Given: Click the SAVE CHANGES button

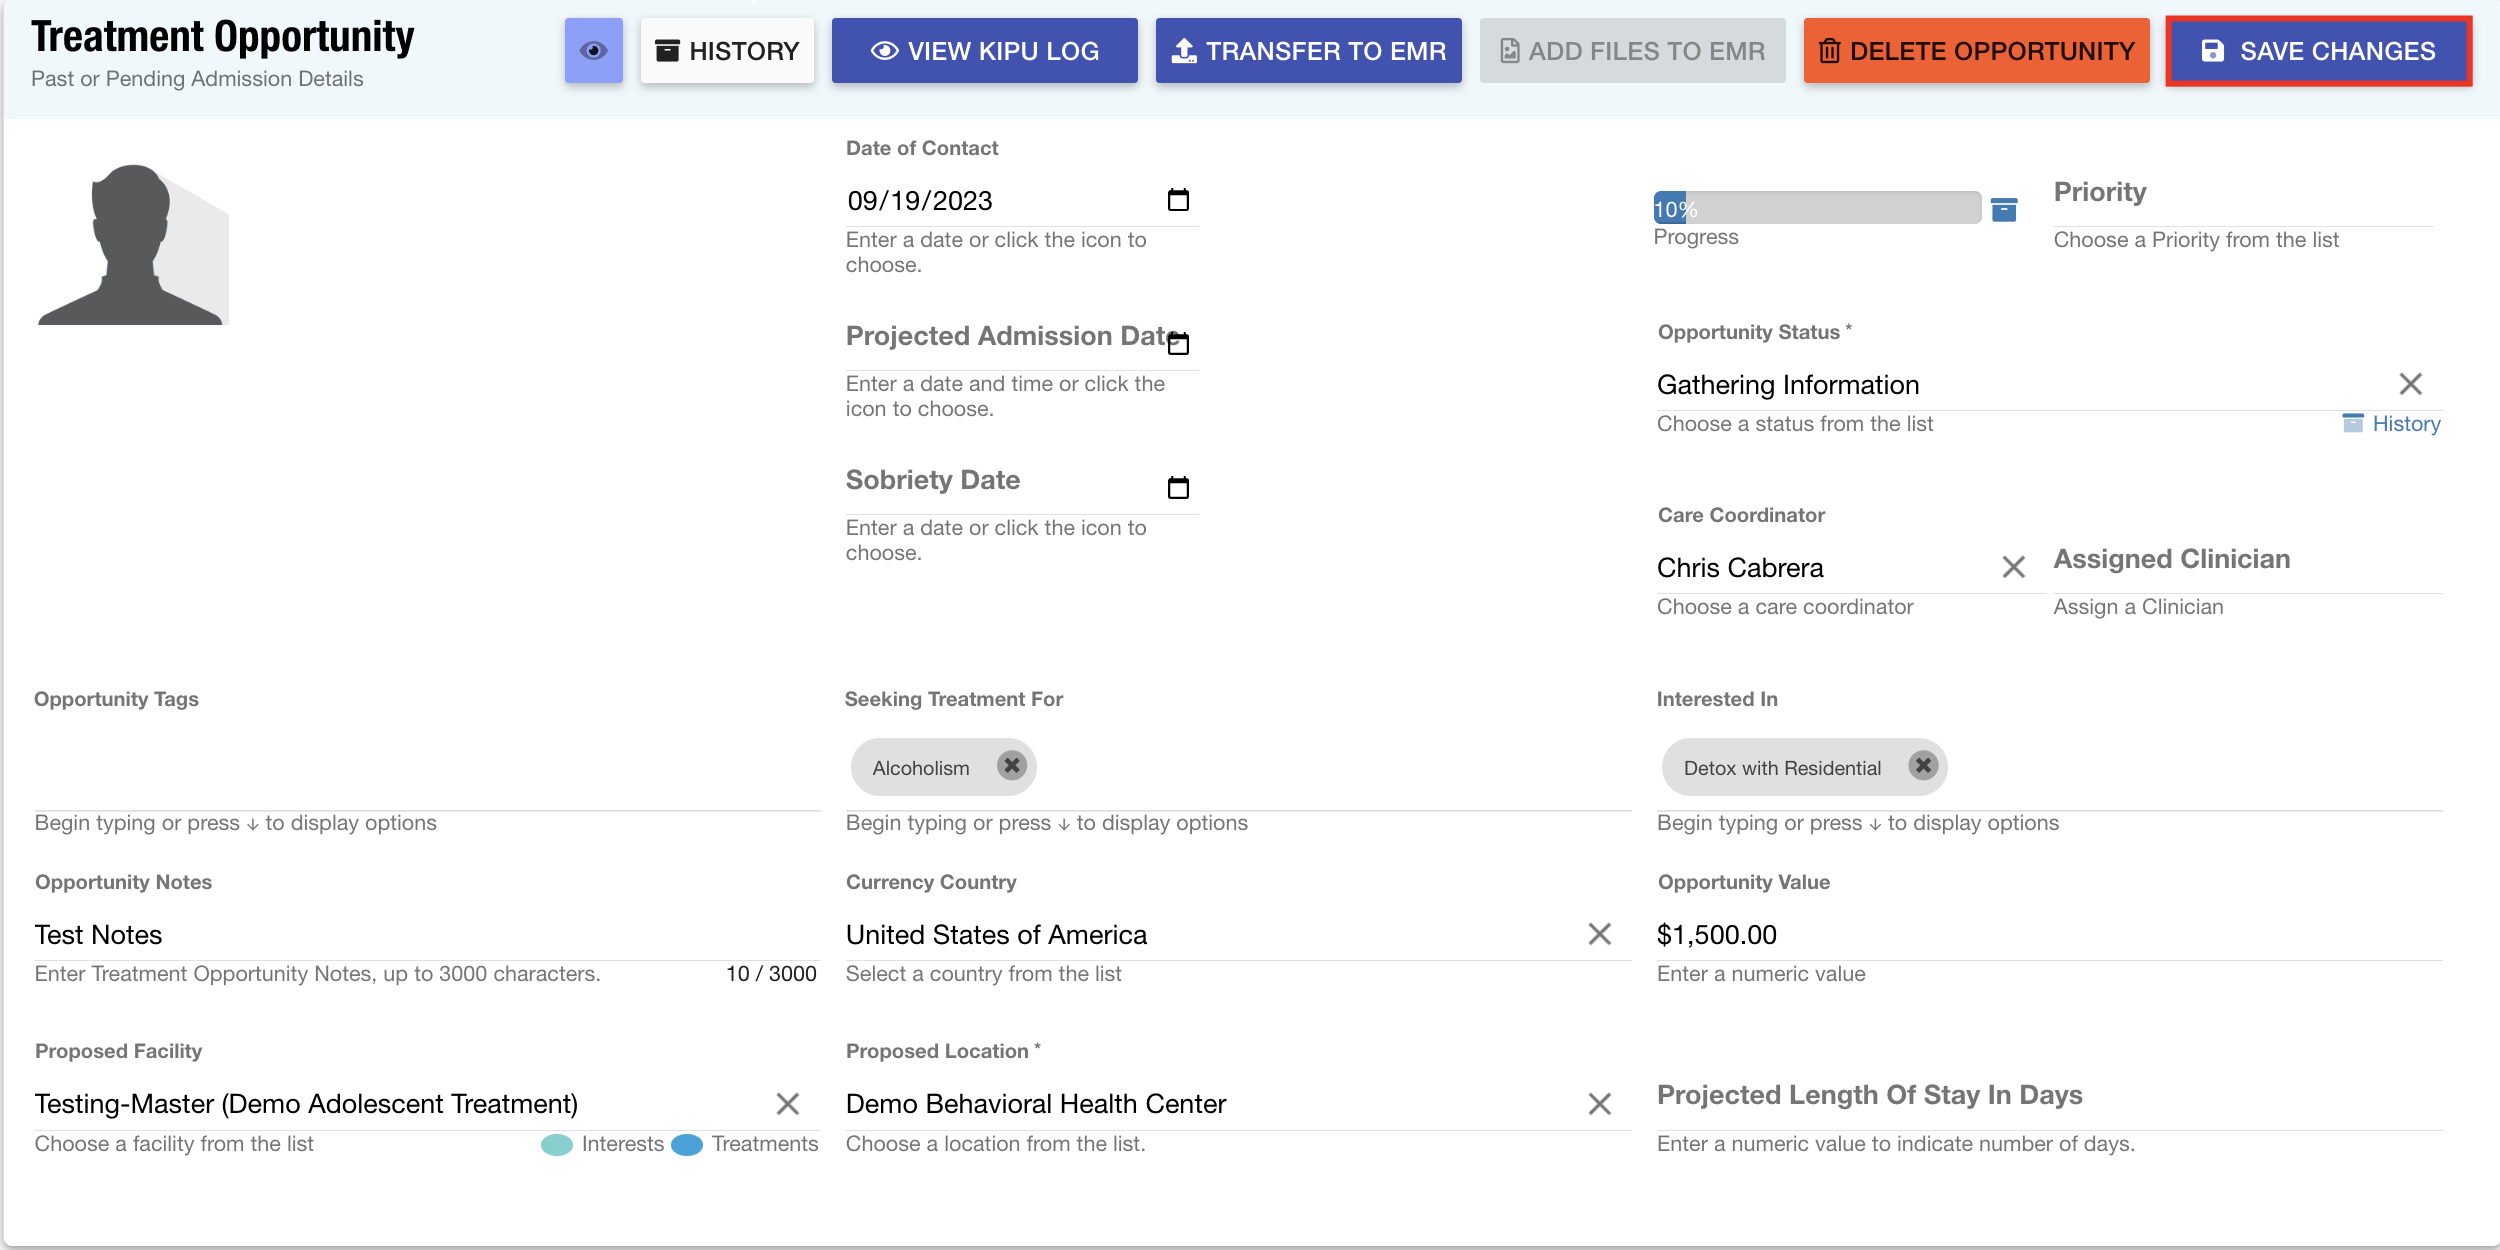Looking at the screenshot, I should point(2318,51).
